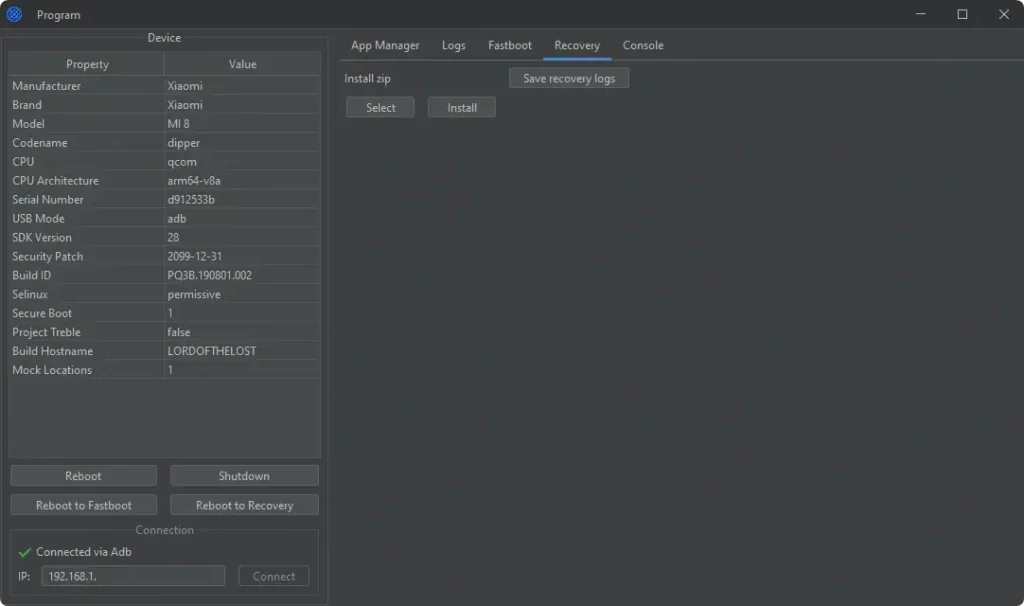
Task: Click the app logo icon in title bar
Action: 14,15
